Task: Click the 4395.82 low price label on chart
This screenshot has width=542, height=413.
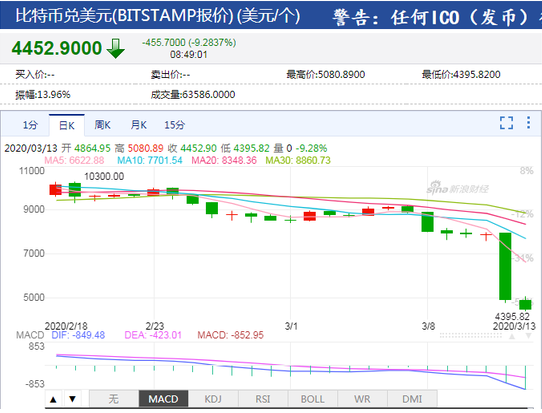Action: click(512, 316)
